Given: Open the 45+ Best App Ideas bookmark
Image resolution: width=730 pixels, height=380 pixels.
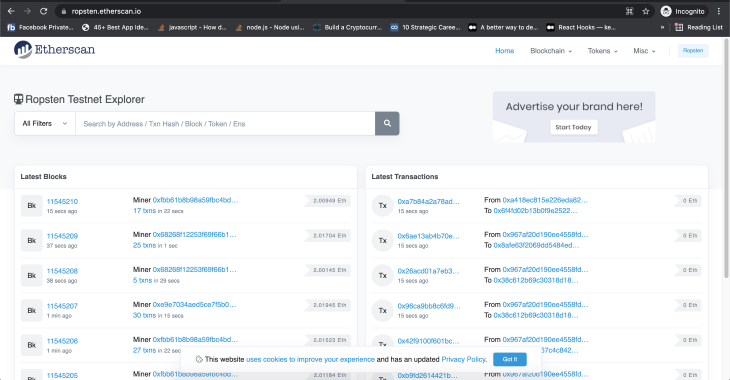Looking at the screenshot, I should click(x=115, y=27).
